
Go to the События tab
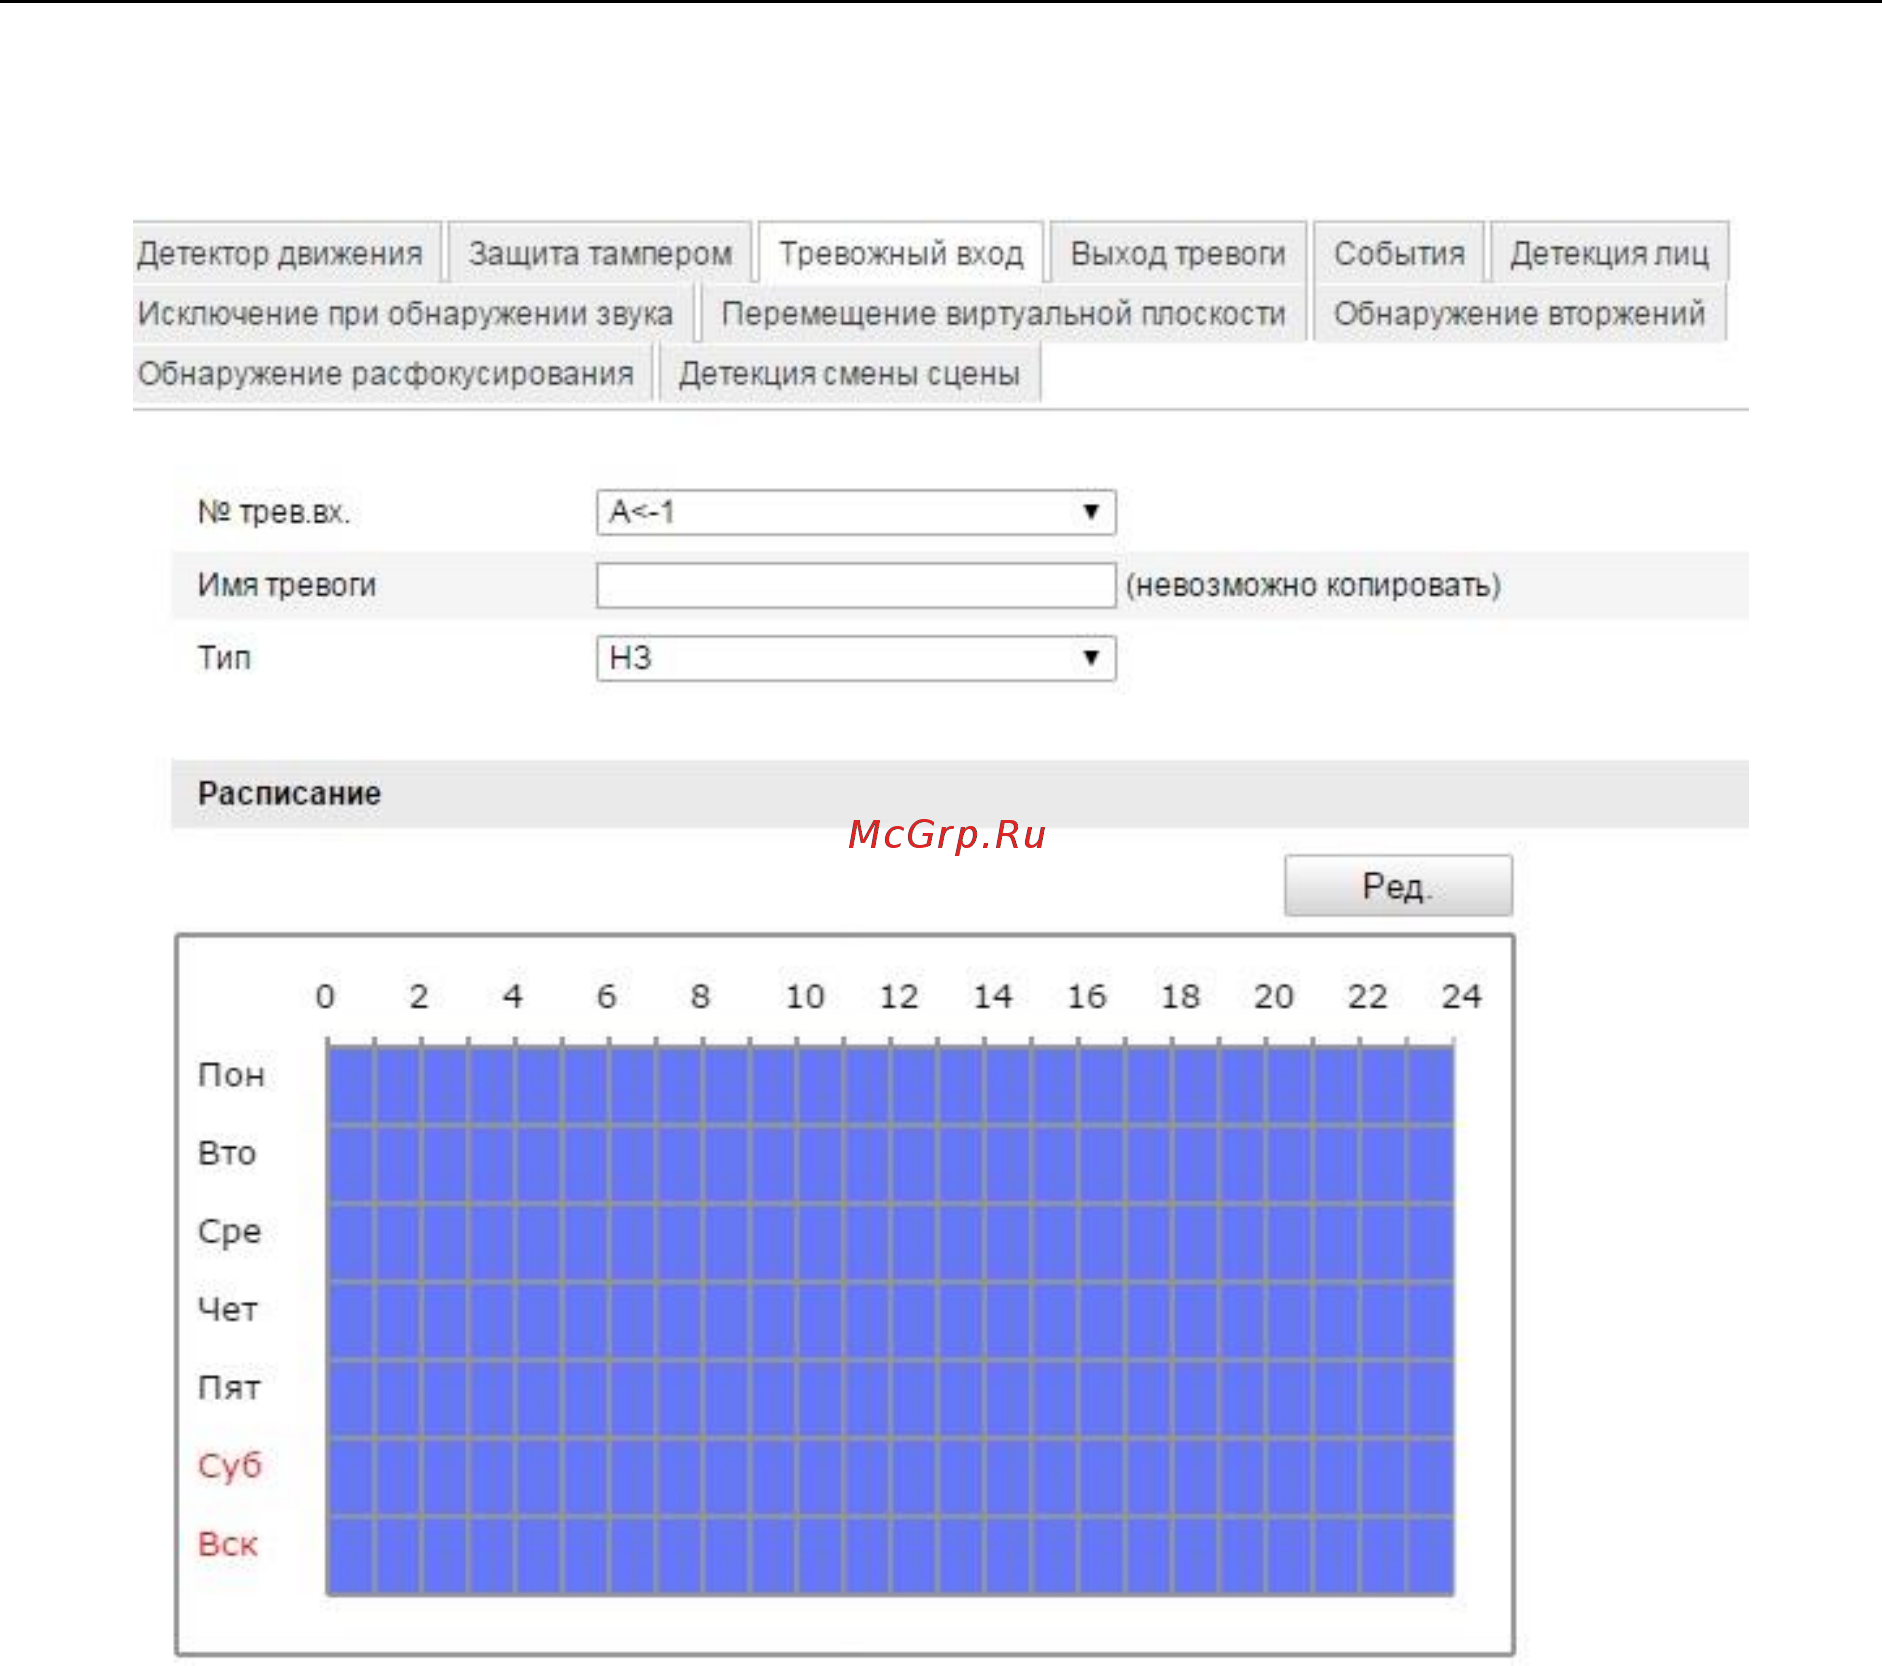click(x=1398, y=253)
